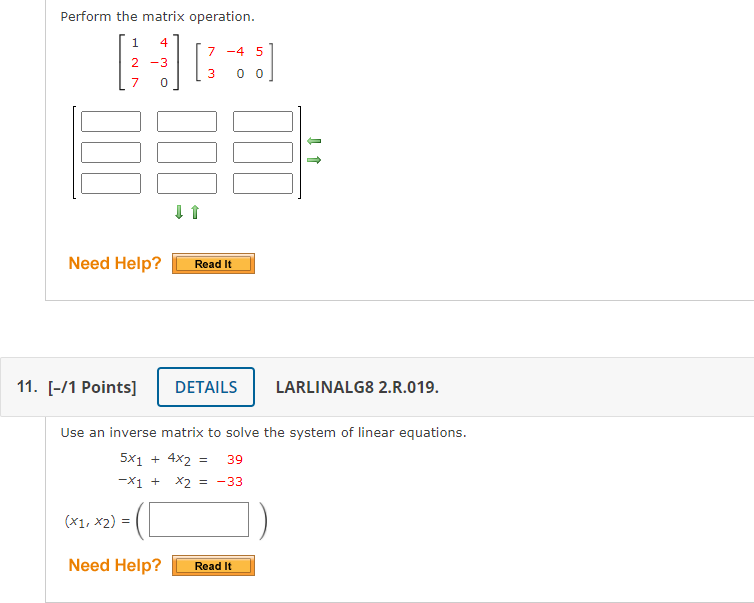Click the add-row down arrow icon
Viewport: 754px width, 603px height.
click(179, 212)
